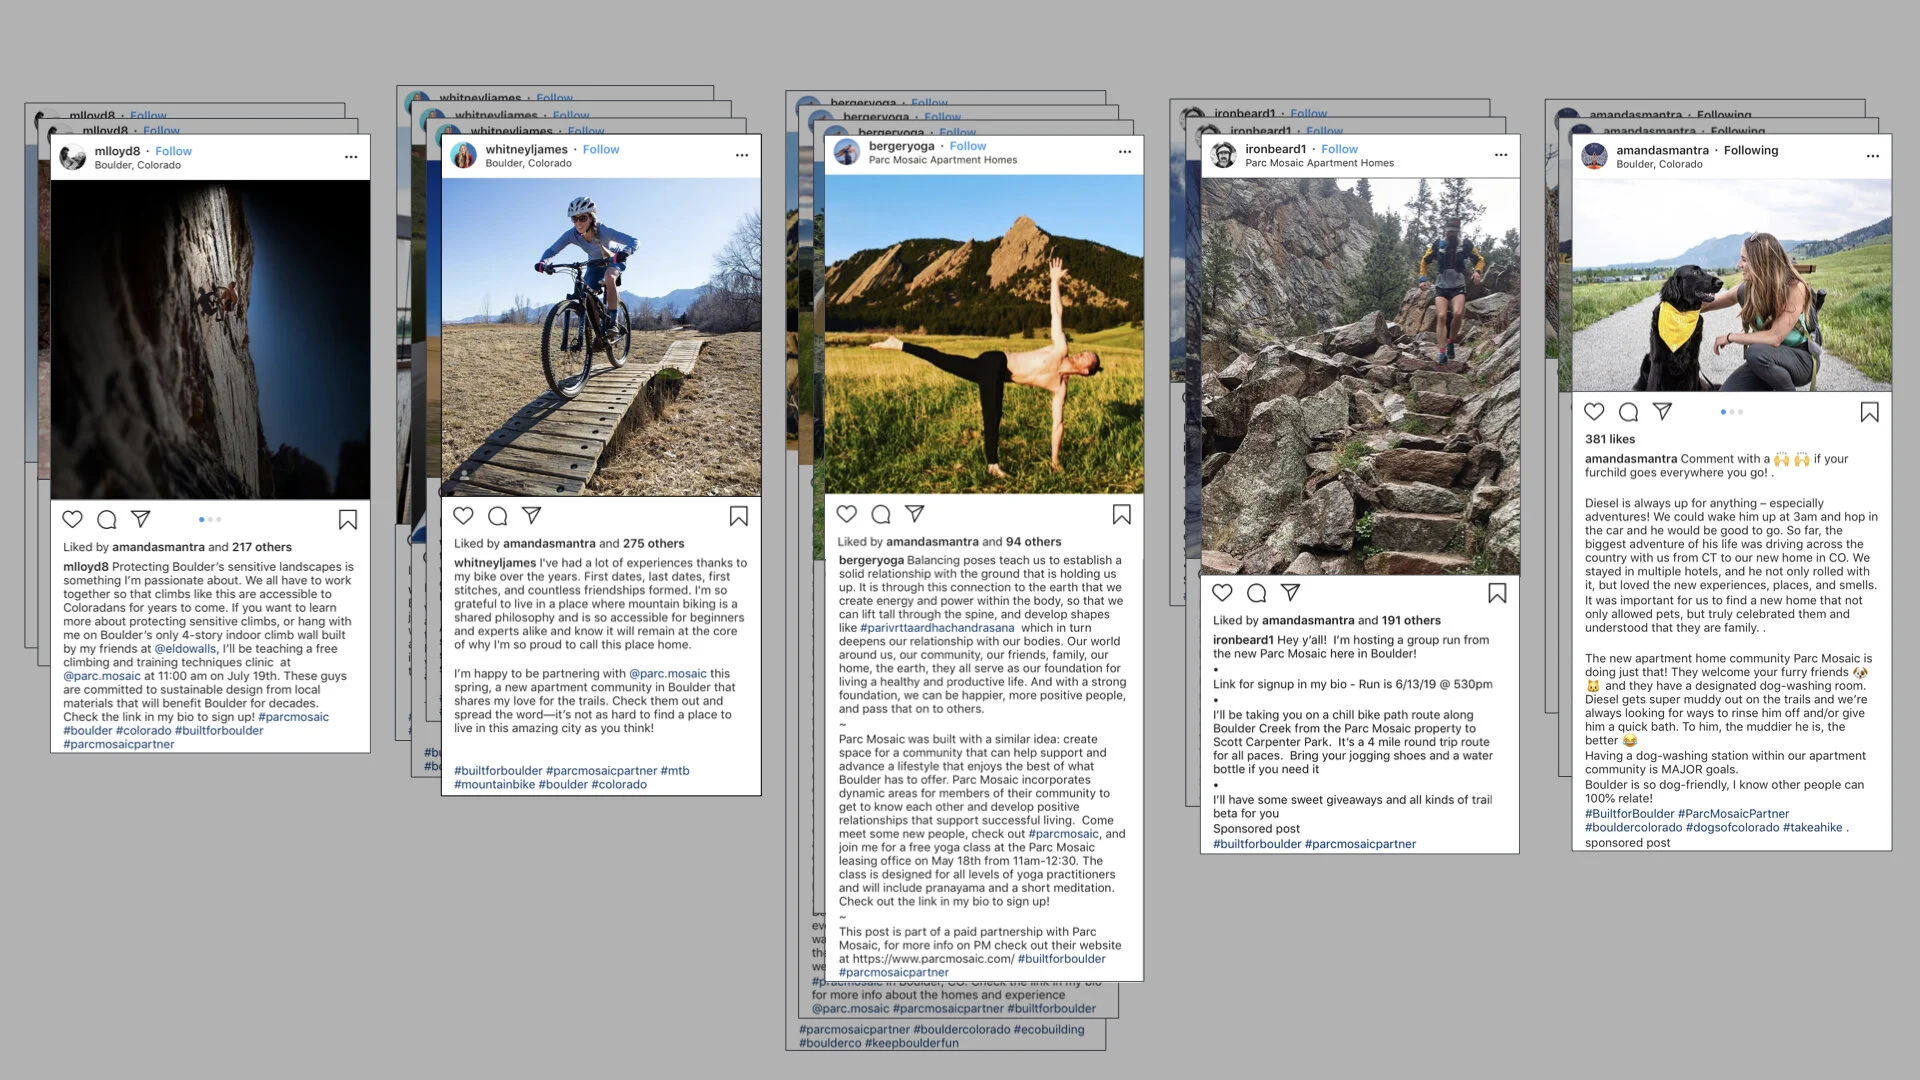This screenshot has width=1920, height=1080.
Task: Click Following button next to amandasmantra
Action: tap(1750, 150)
